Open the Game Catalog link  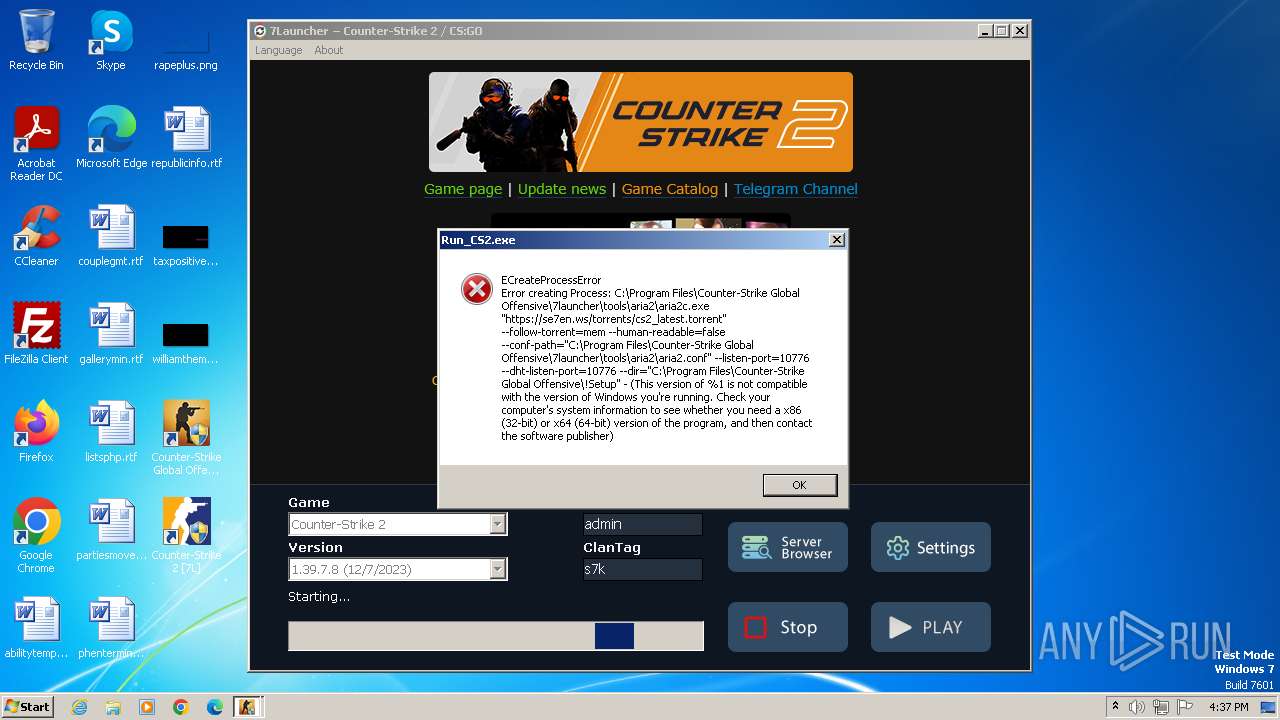(670, 189)
